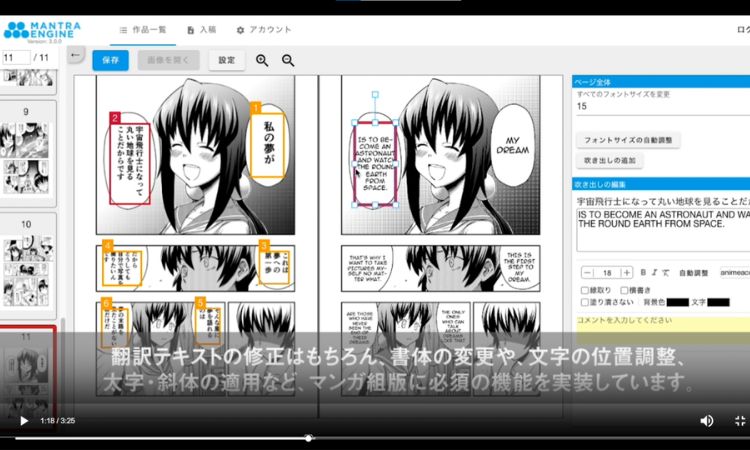Open the 作品一覧 tab
Viewport: 750px width, 450px height.
(x=143, y=30)
